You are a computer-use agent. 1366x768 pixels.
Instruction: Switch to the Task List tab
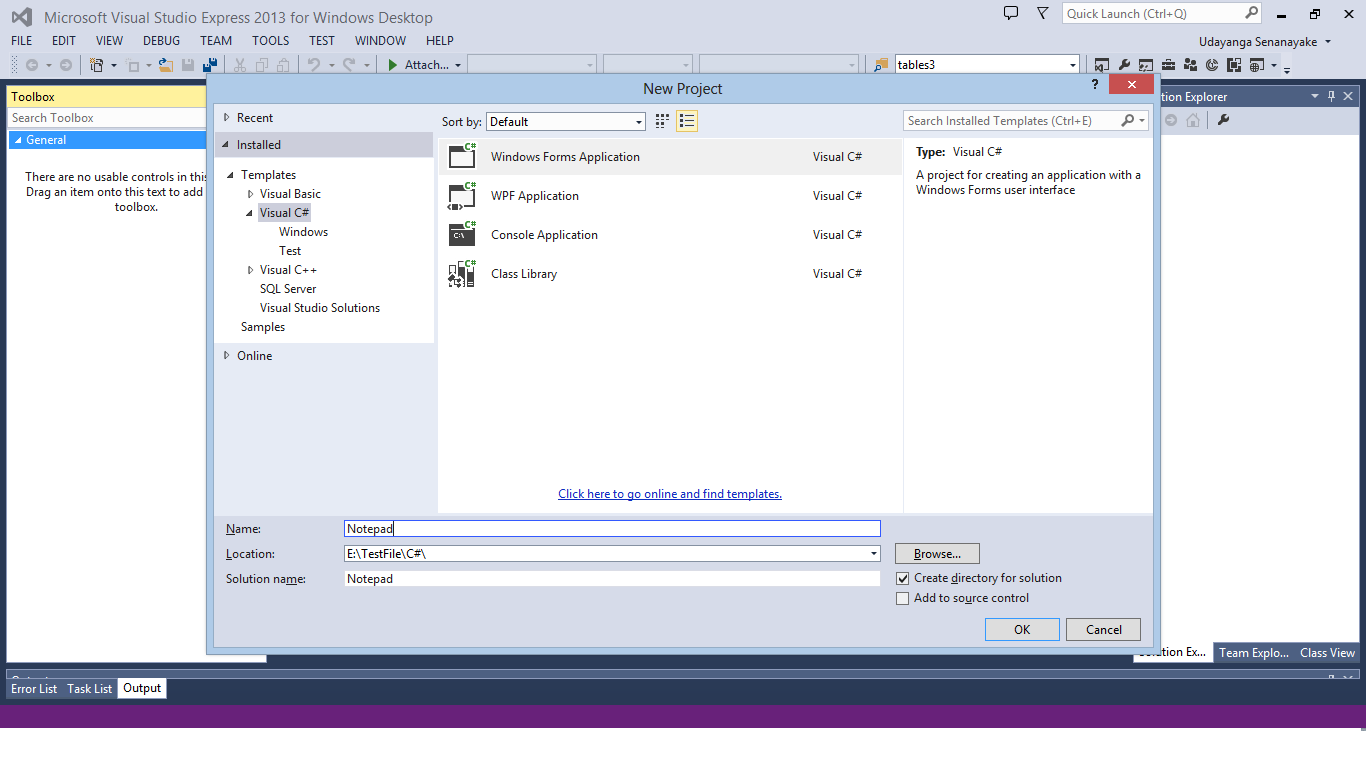click(x=90, y=689)
